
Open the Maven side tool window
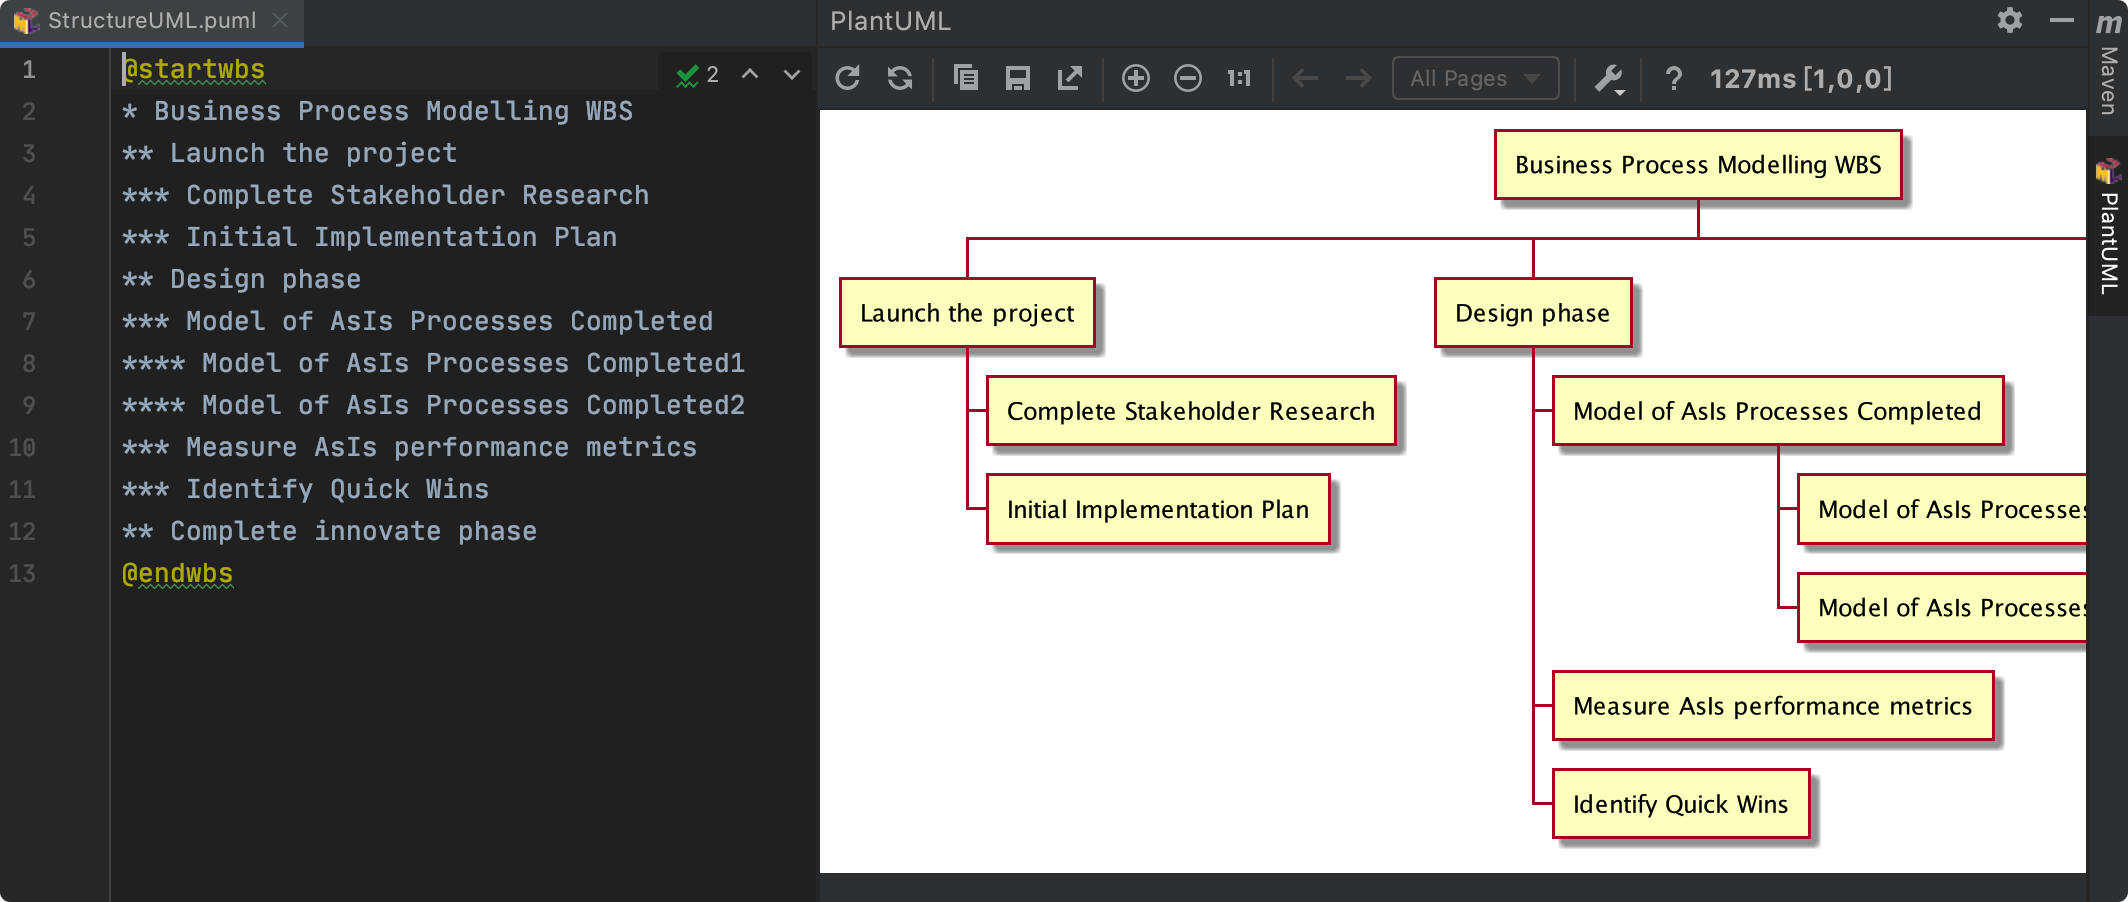click(2108, 65)
